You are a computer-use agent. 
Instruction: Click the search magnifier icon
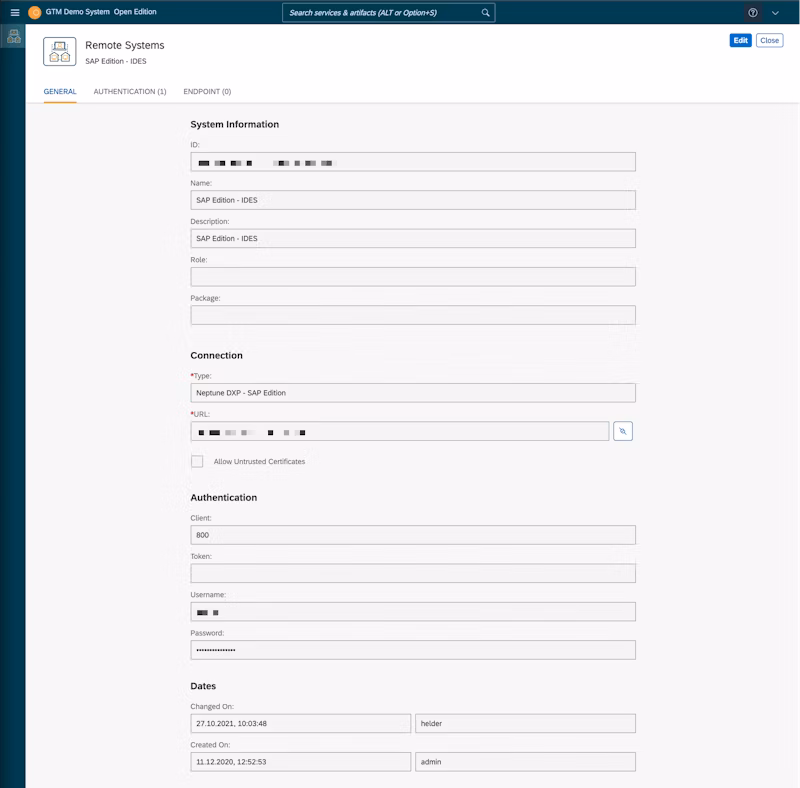click(485, 13)
